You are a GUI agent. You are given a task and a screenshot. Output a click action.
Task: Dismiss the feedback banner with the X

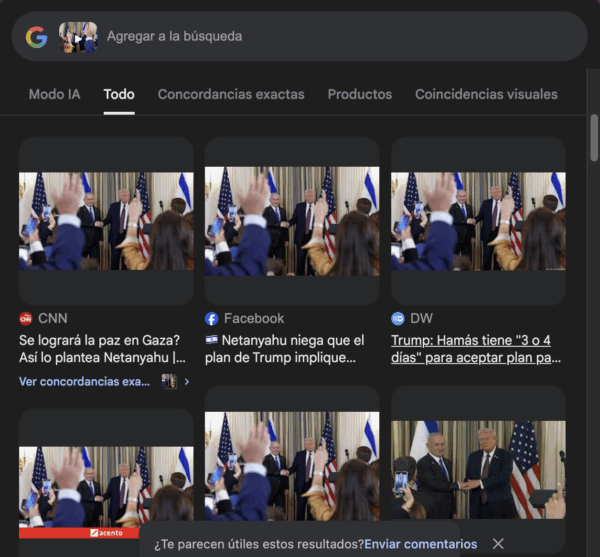pyautogui.click(x=498, y=544)
